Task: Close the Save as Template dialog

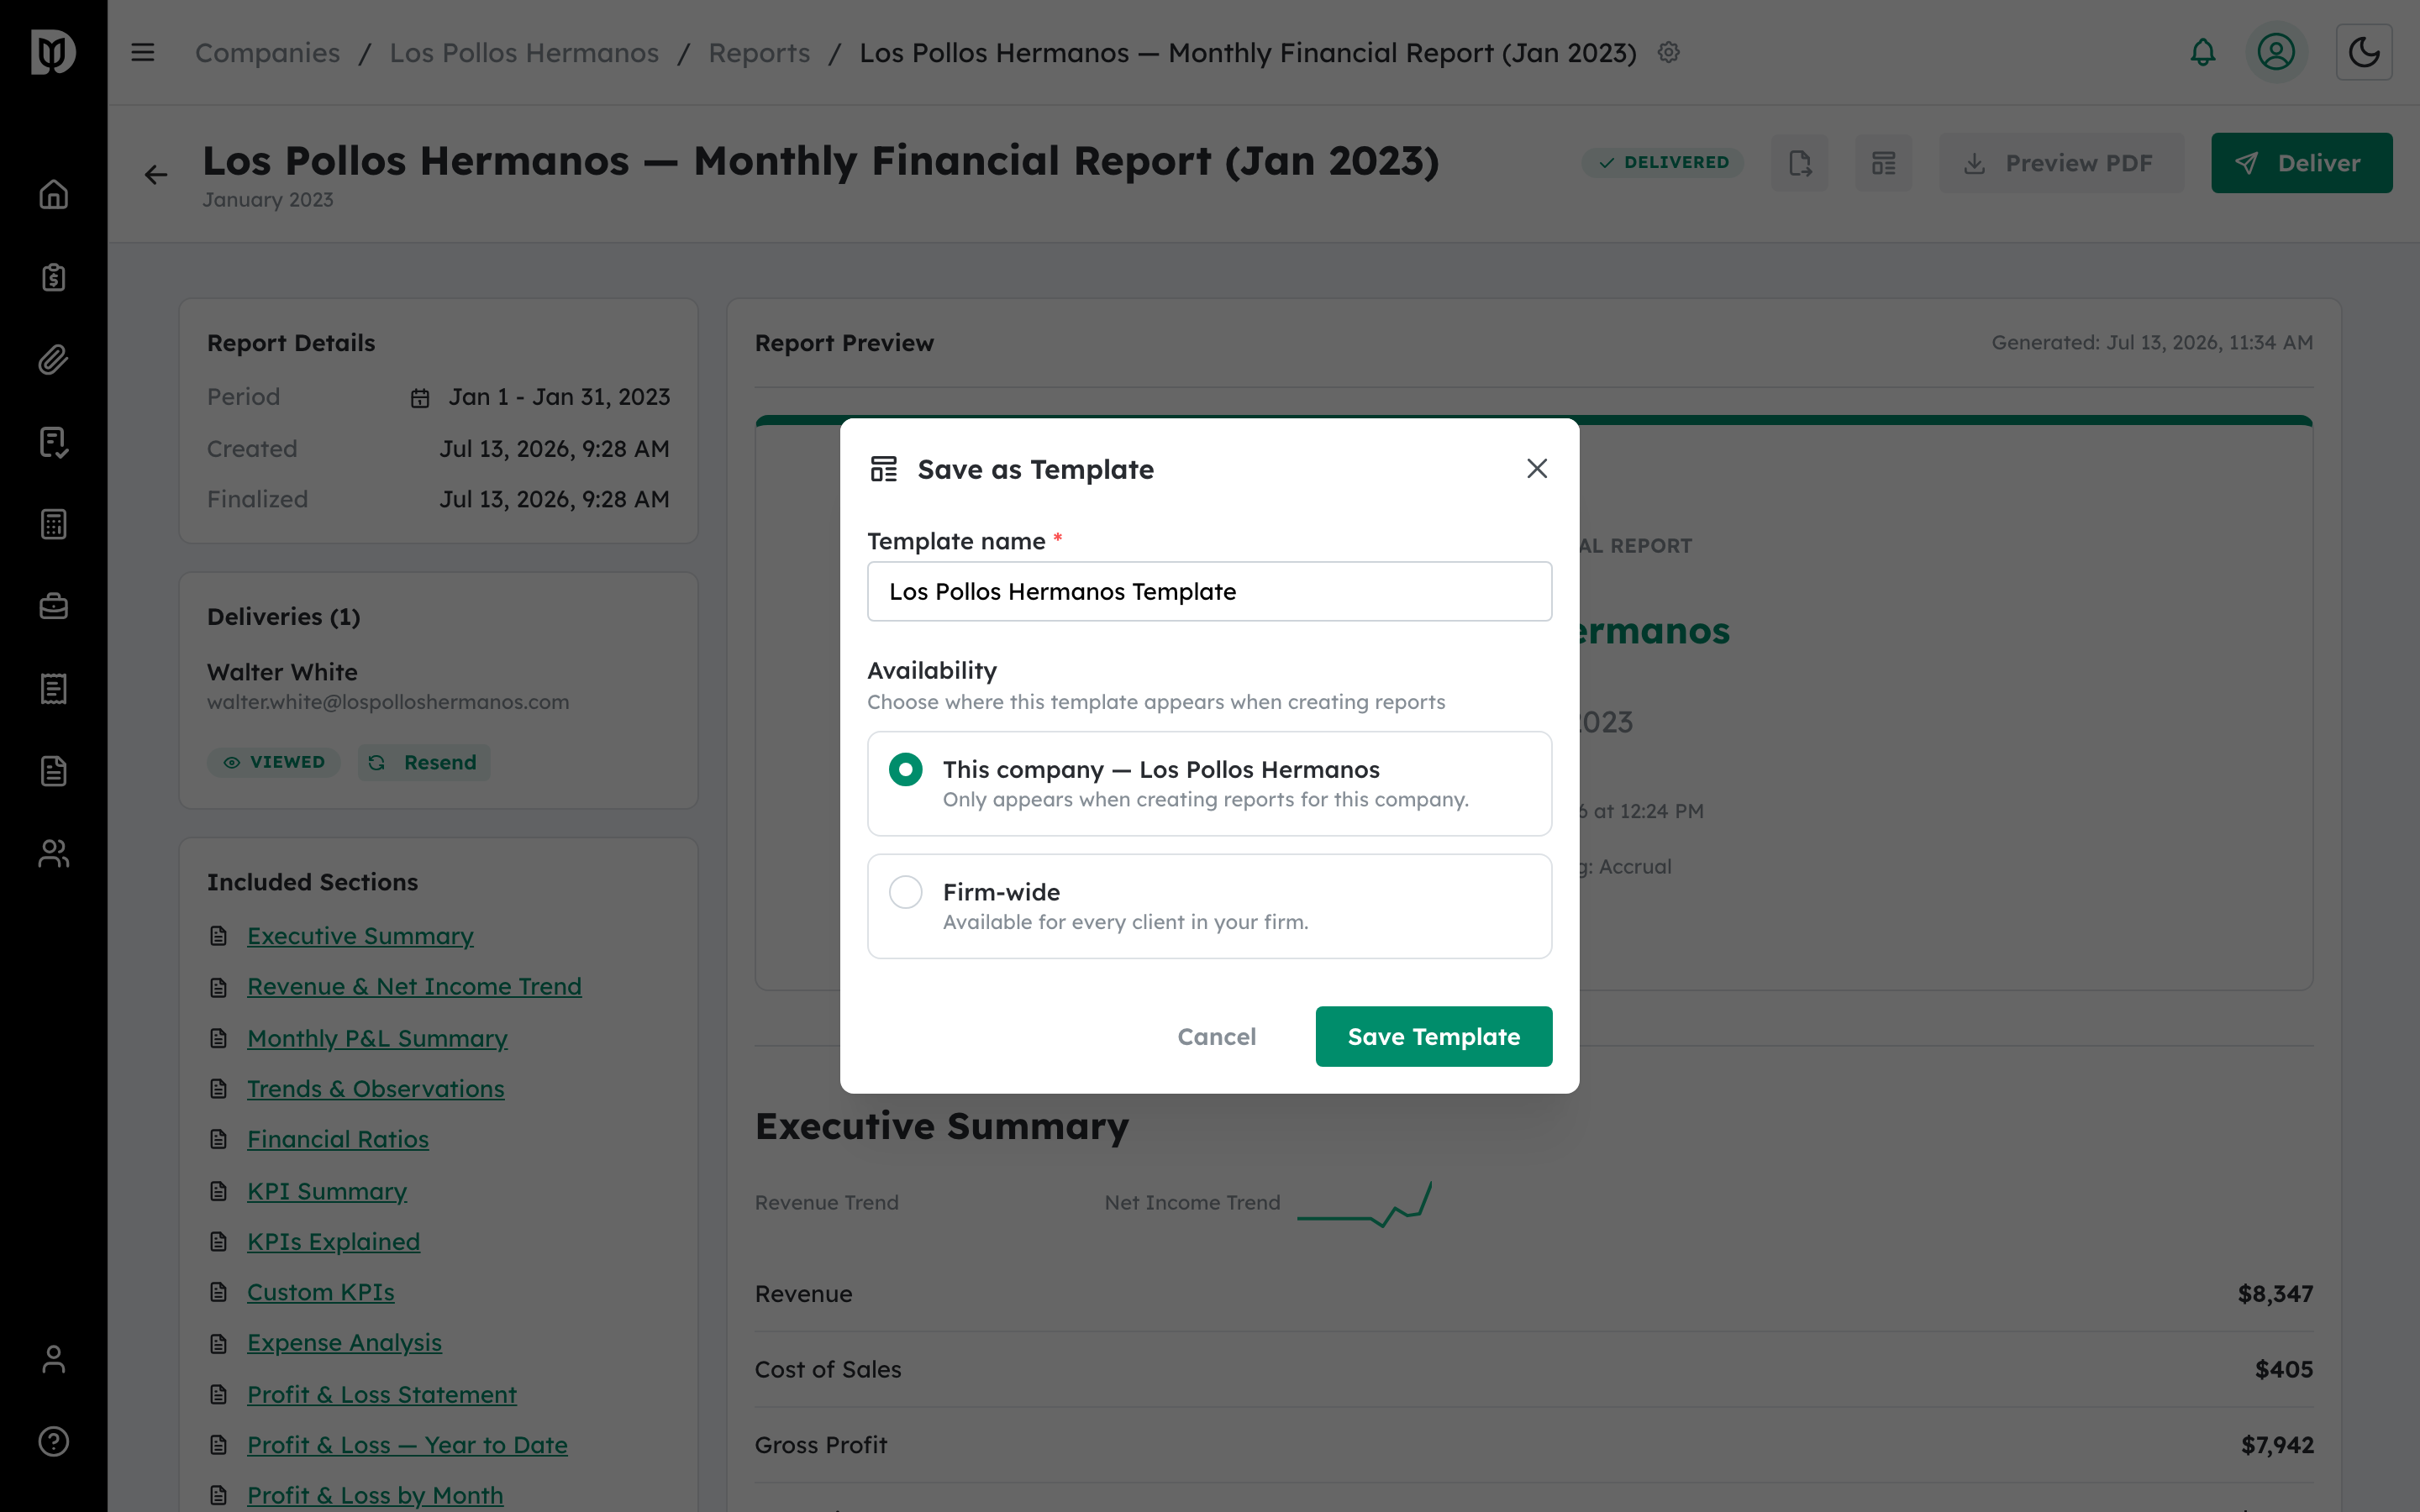Action: [x=1537, y=468]
